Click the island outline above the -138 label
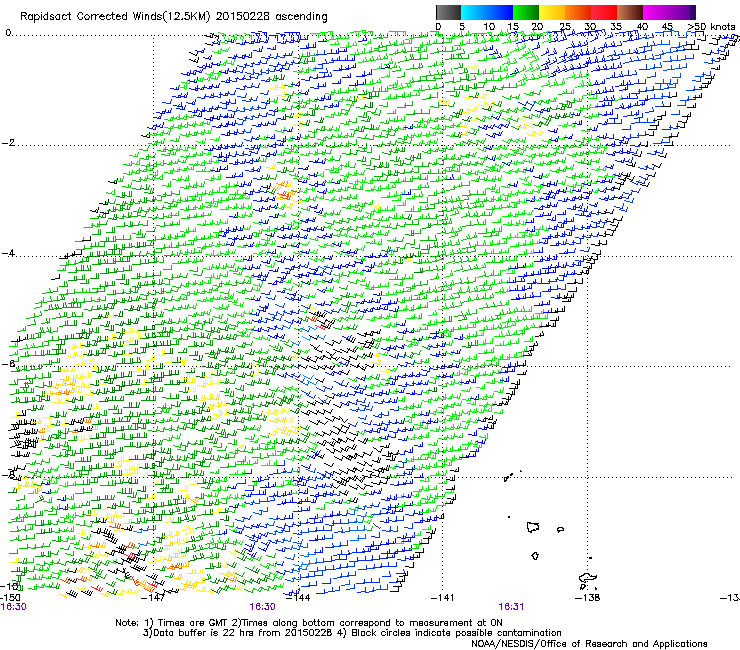 point(588,578)
